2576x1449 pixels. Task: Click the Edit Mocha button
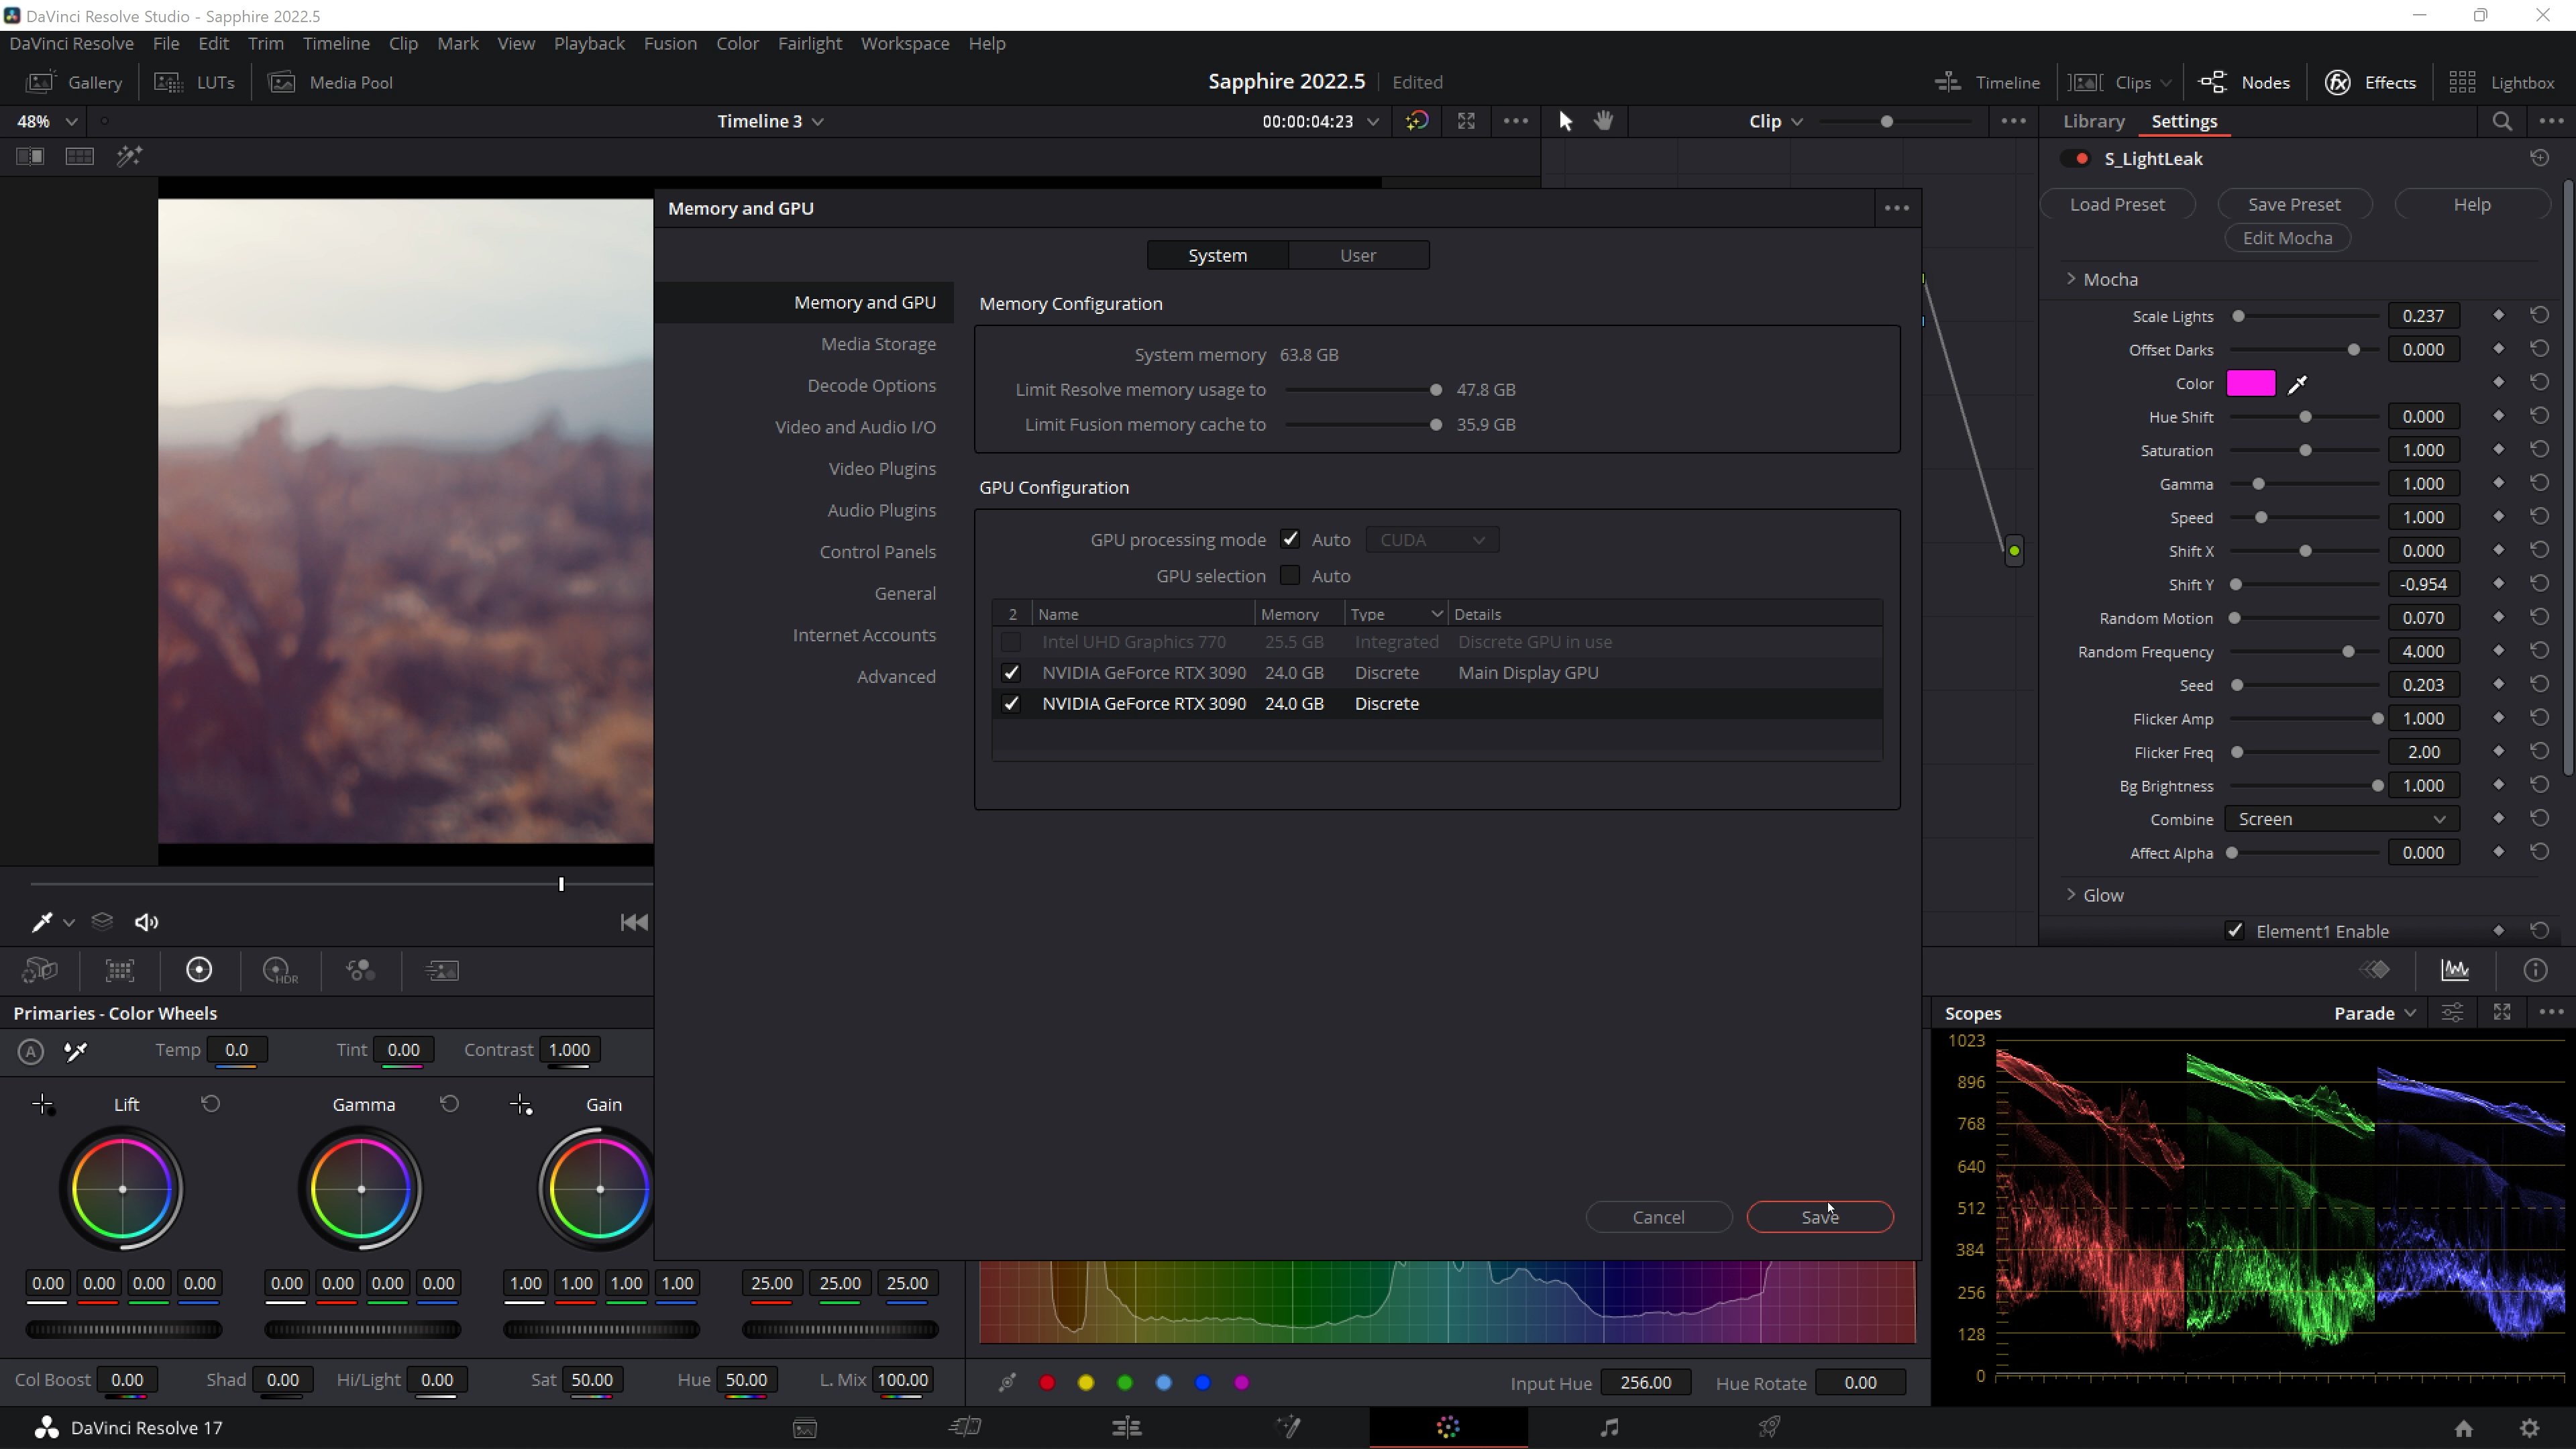pos(2287,238)
